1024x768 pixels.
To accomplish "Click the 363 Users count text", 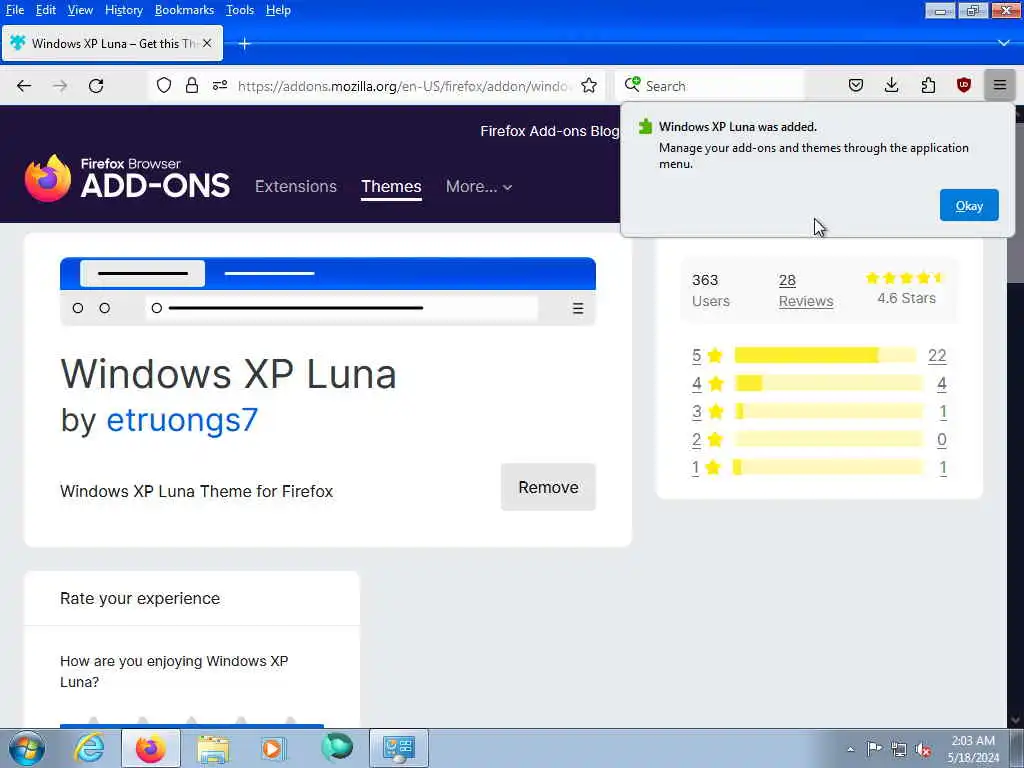I will [x=711, y=291].
